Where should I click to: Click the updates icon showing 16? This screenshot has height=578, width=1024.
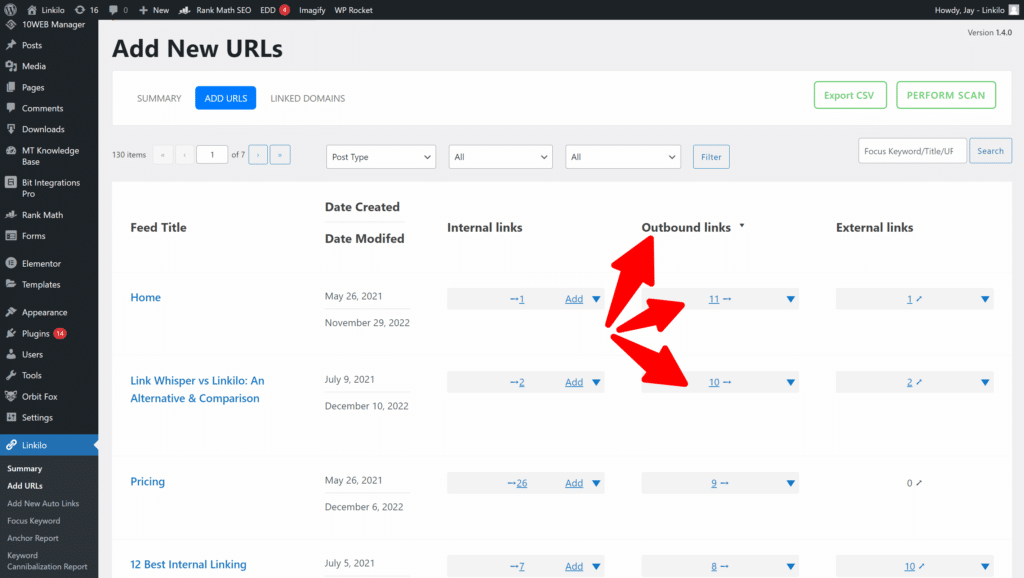[80, 10]
